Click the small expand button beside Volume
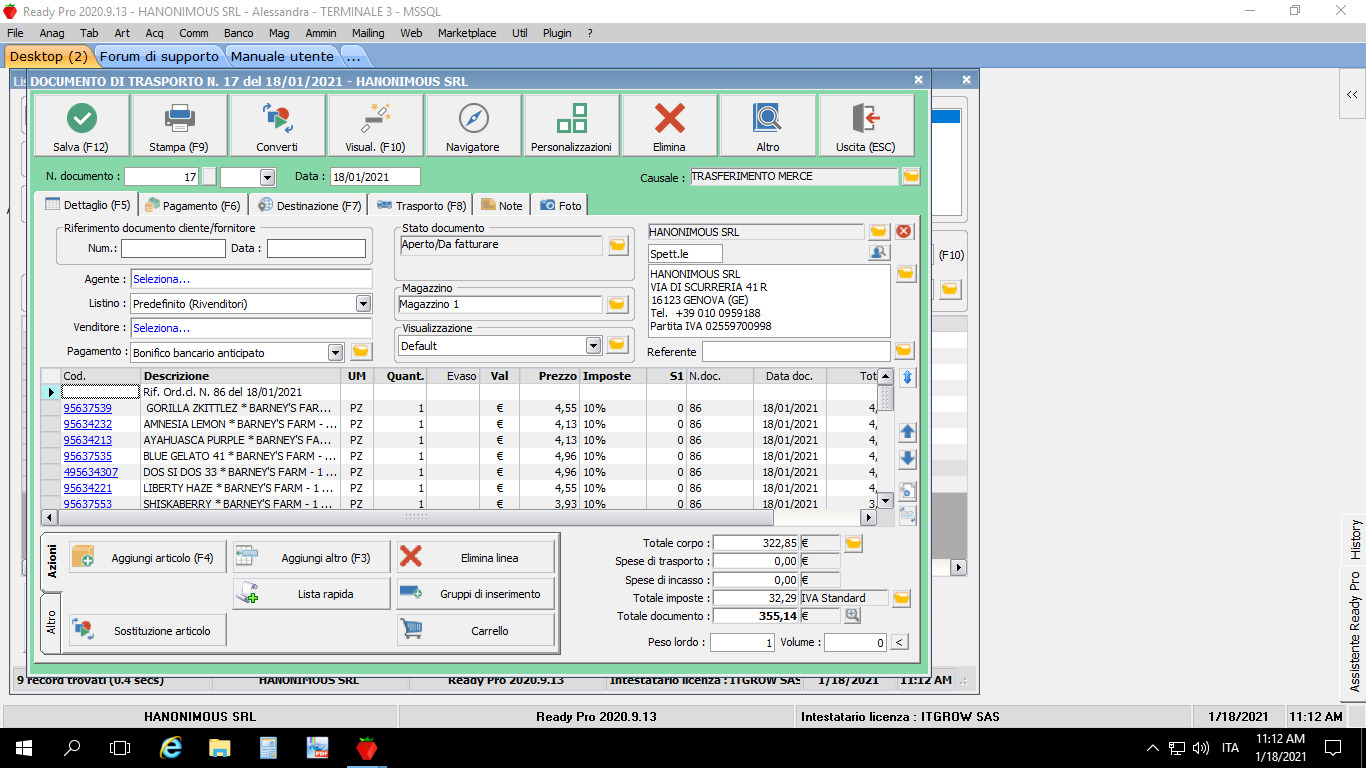1366x768 pixels. [x=899, y=642]
